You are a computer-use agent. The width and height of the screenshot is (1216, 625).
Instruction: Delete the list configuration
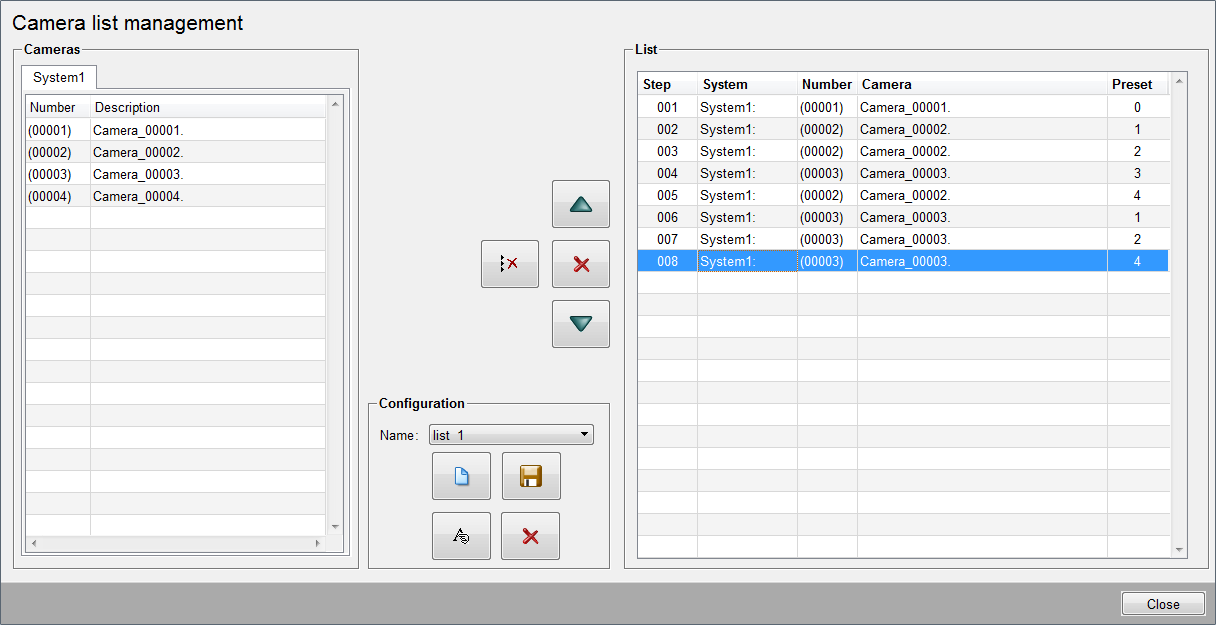(530, 536)
